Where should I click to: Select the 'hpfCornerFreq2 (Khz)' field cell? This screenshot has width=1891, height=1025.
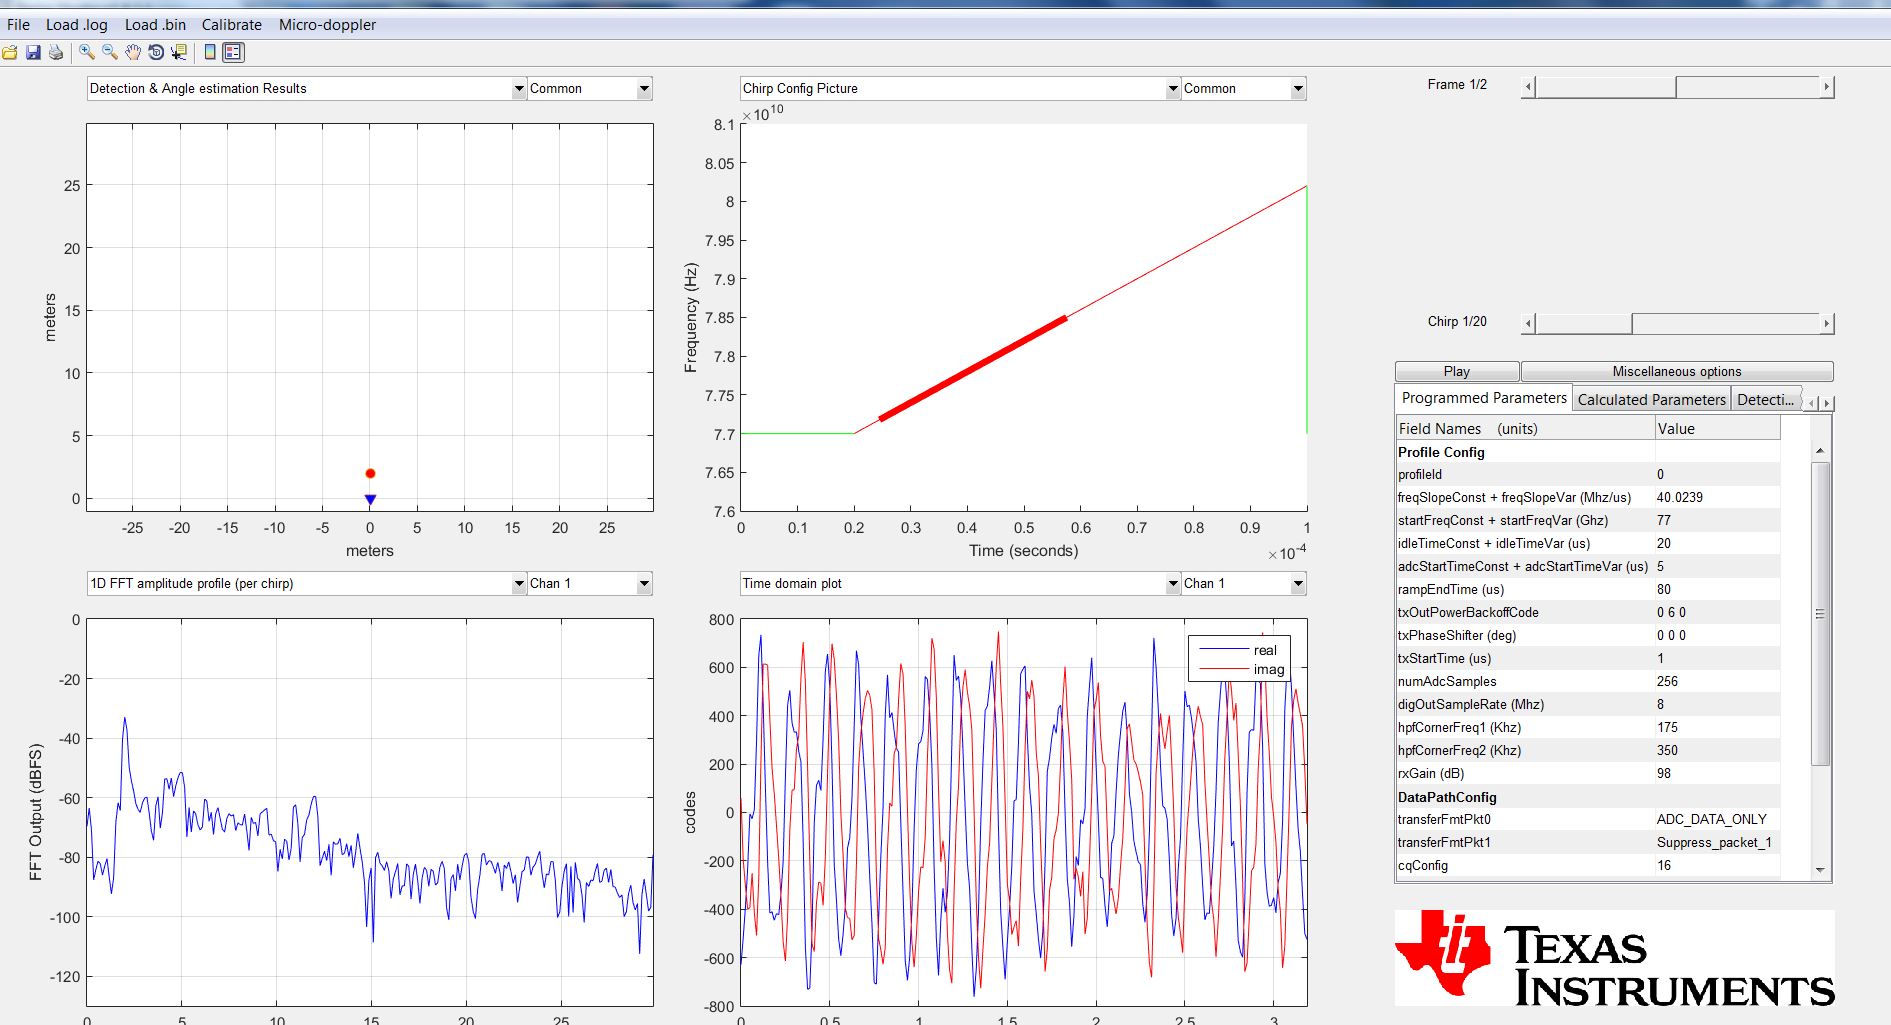[1525, 751]
